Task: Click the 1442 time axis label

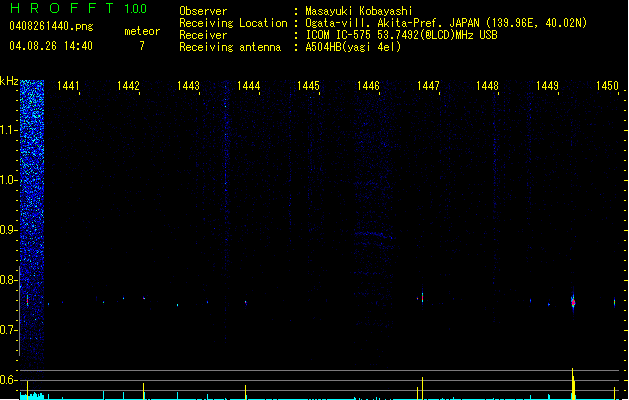Action: click(x=128, y=86)
